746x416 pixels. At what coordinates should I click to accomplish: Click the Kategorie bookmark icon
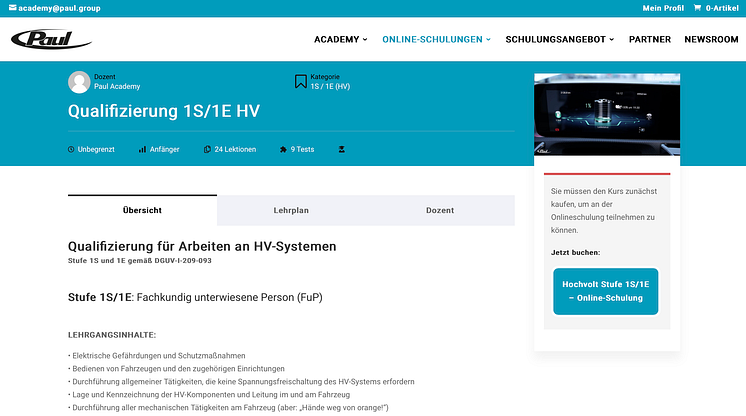coord(300,81)
